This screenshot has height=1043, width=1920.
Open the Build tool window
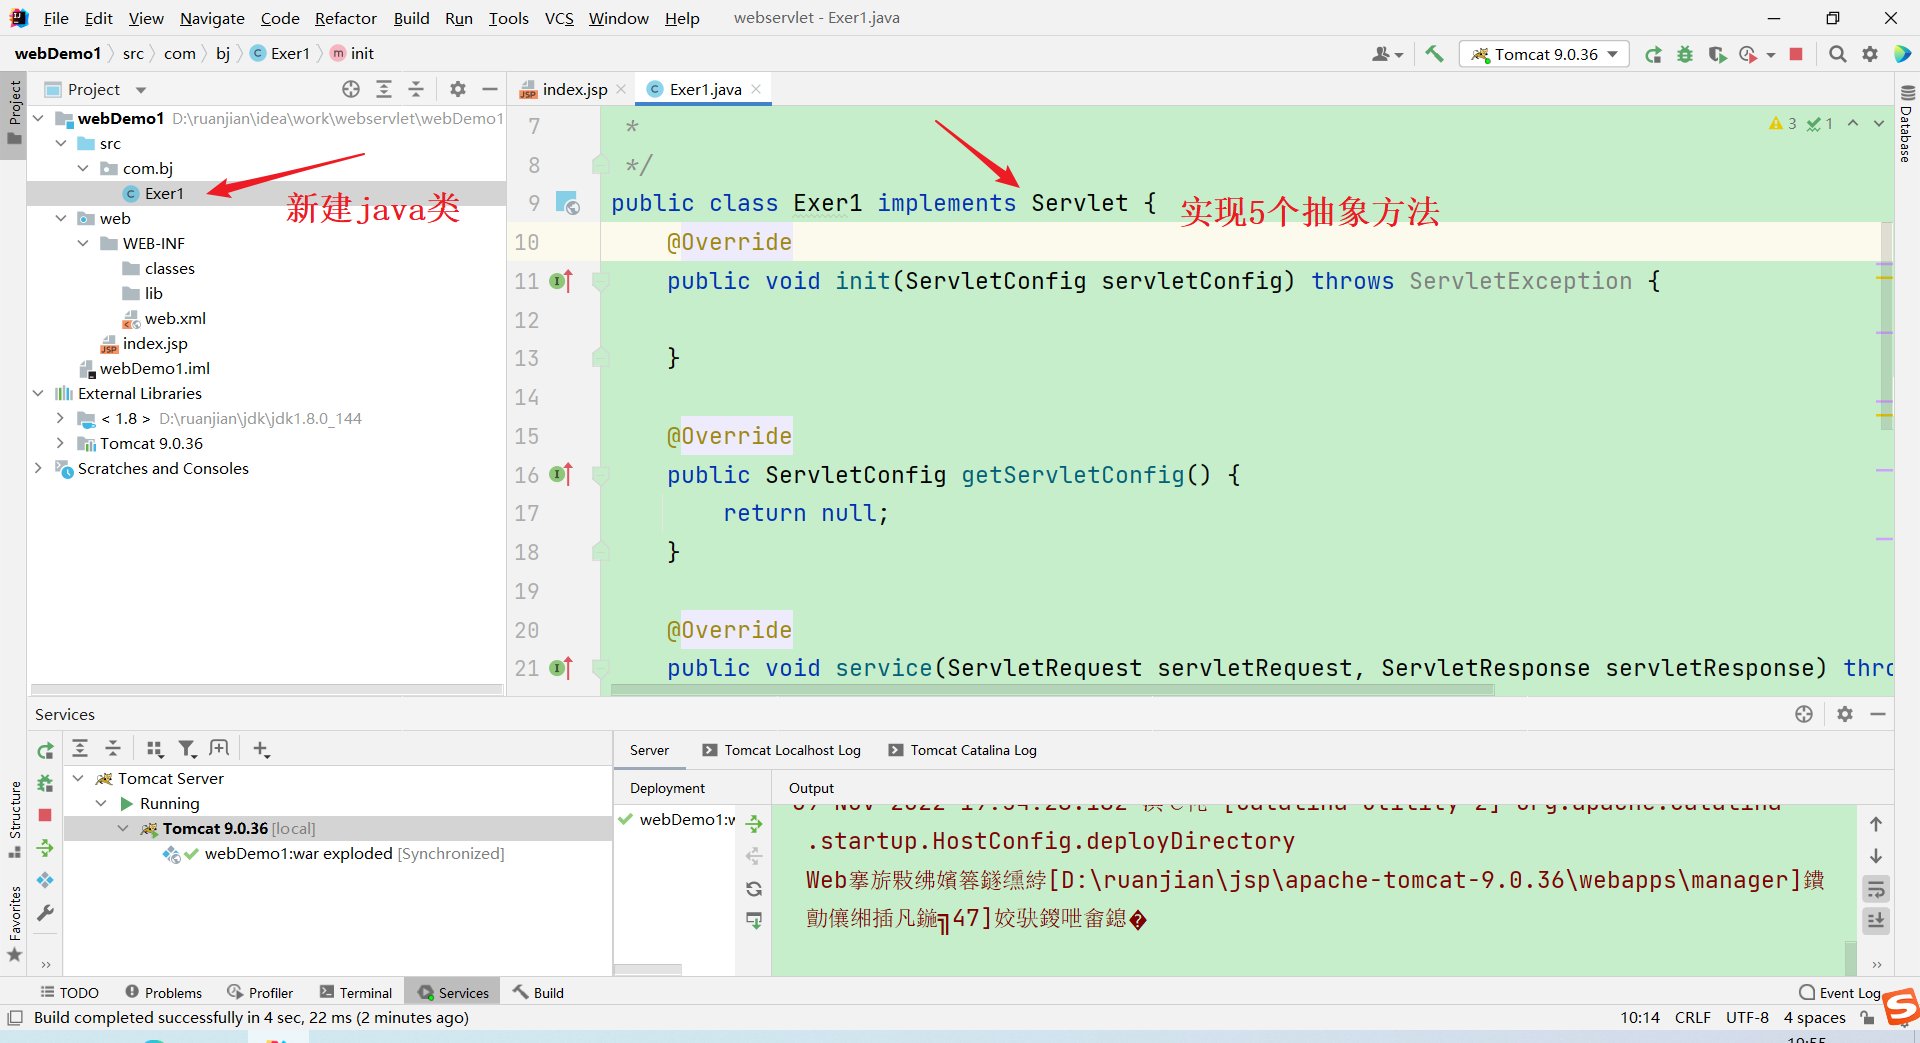pyautogui.click(x=539, y=992)
